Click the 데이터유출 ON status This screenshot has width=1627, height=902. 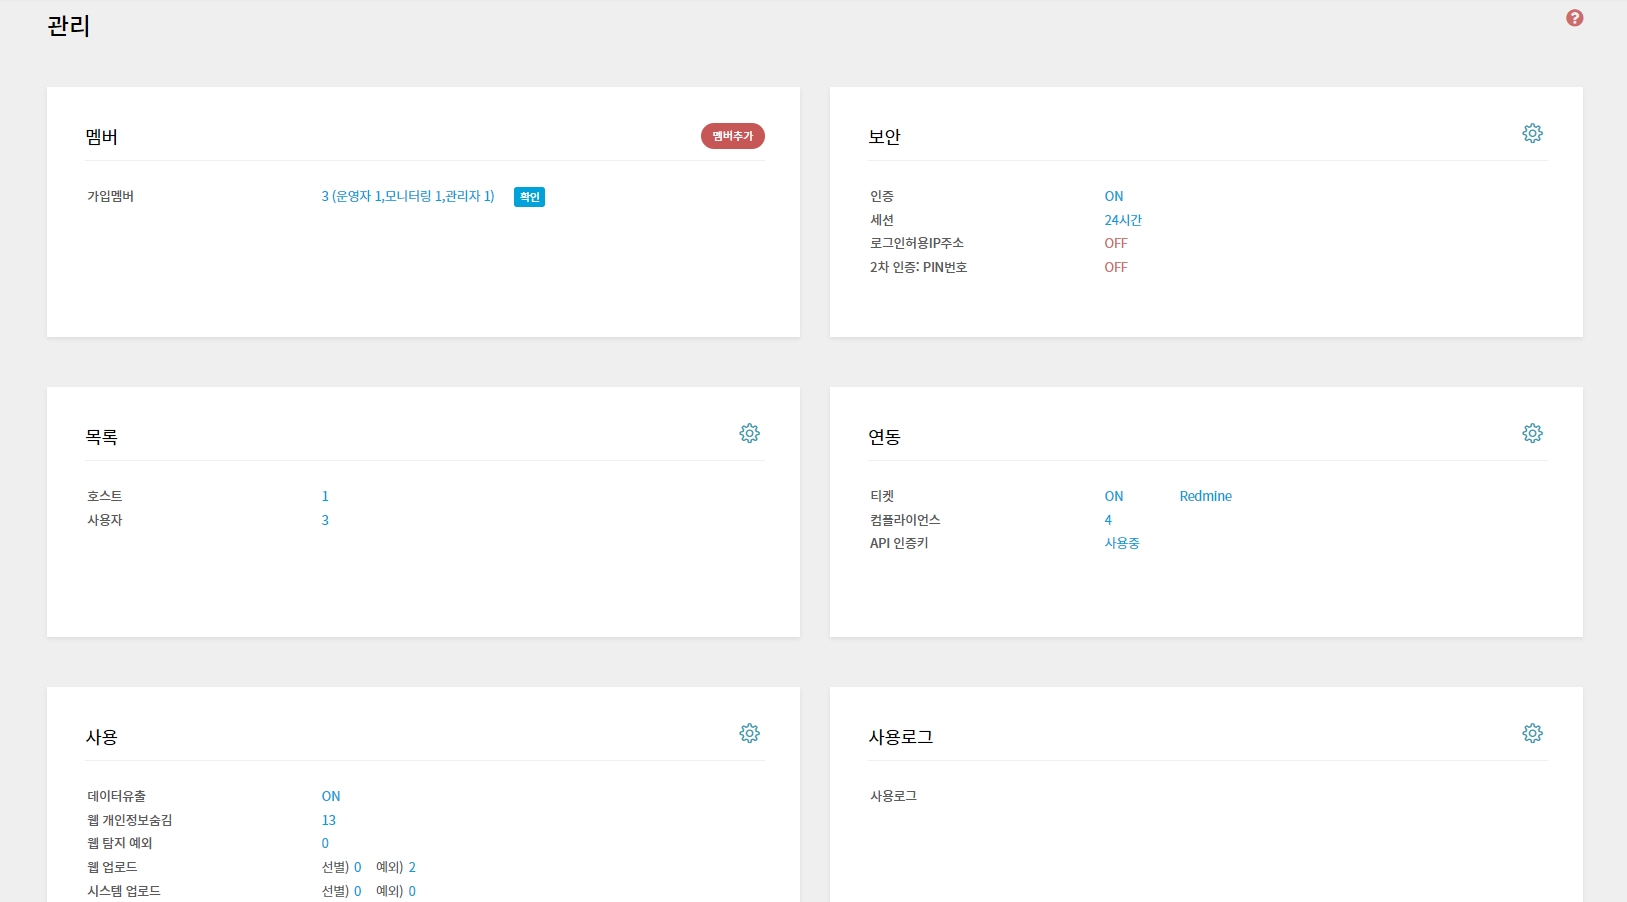(x=330, y=796)
